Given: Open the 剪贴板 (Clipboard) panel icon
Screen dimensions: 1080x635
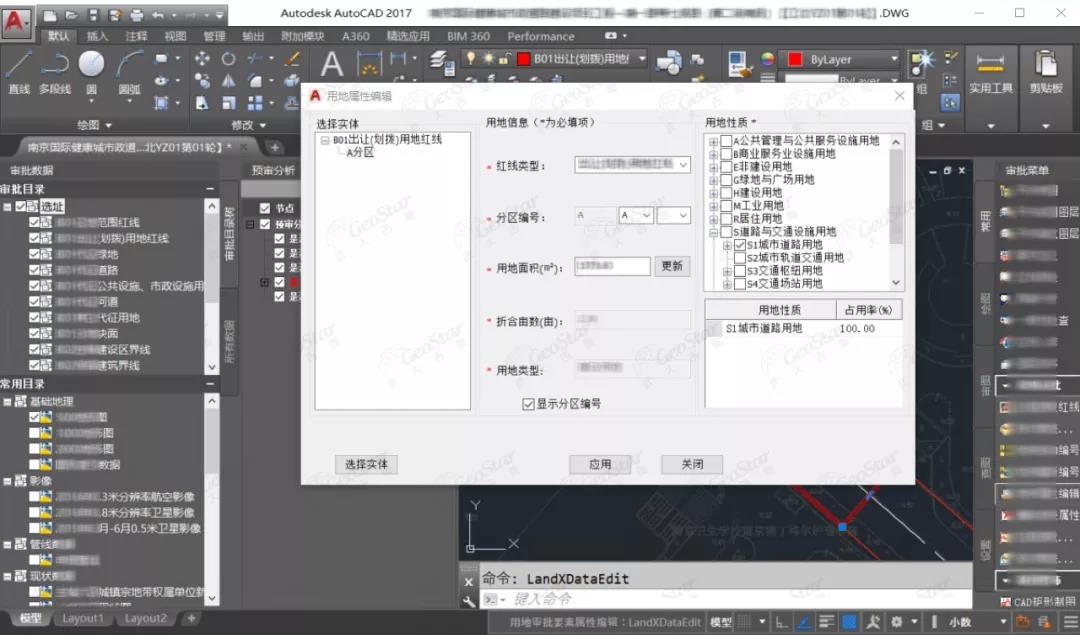Looking at the screenshot, I should click(1046, 70).
